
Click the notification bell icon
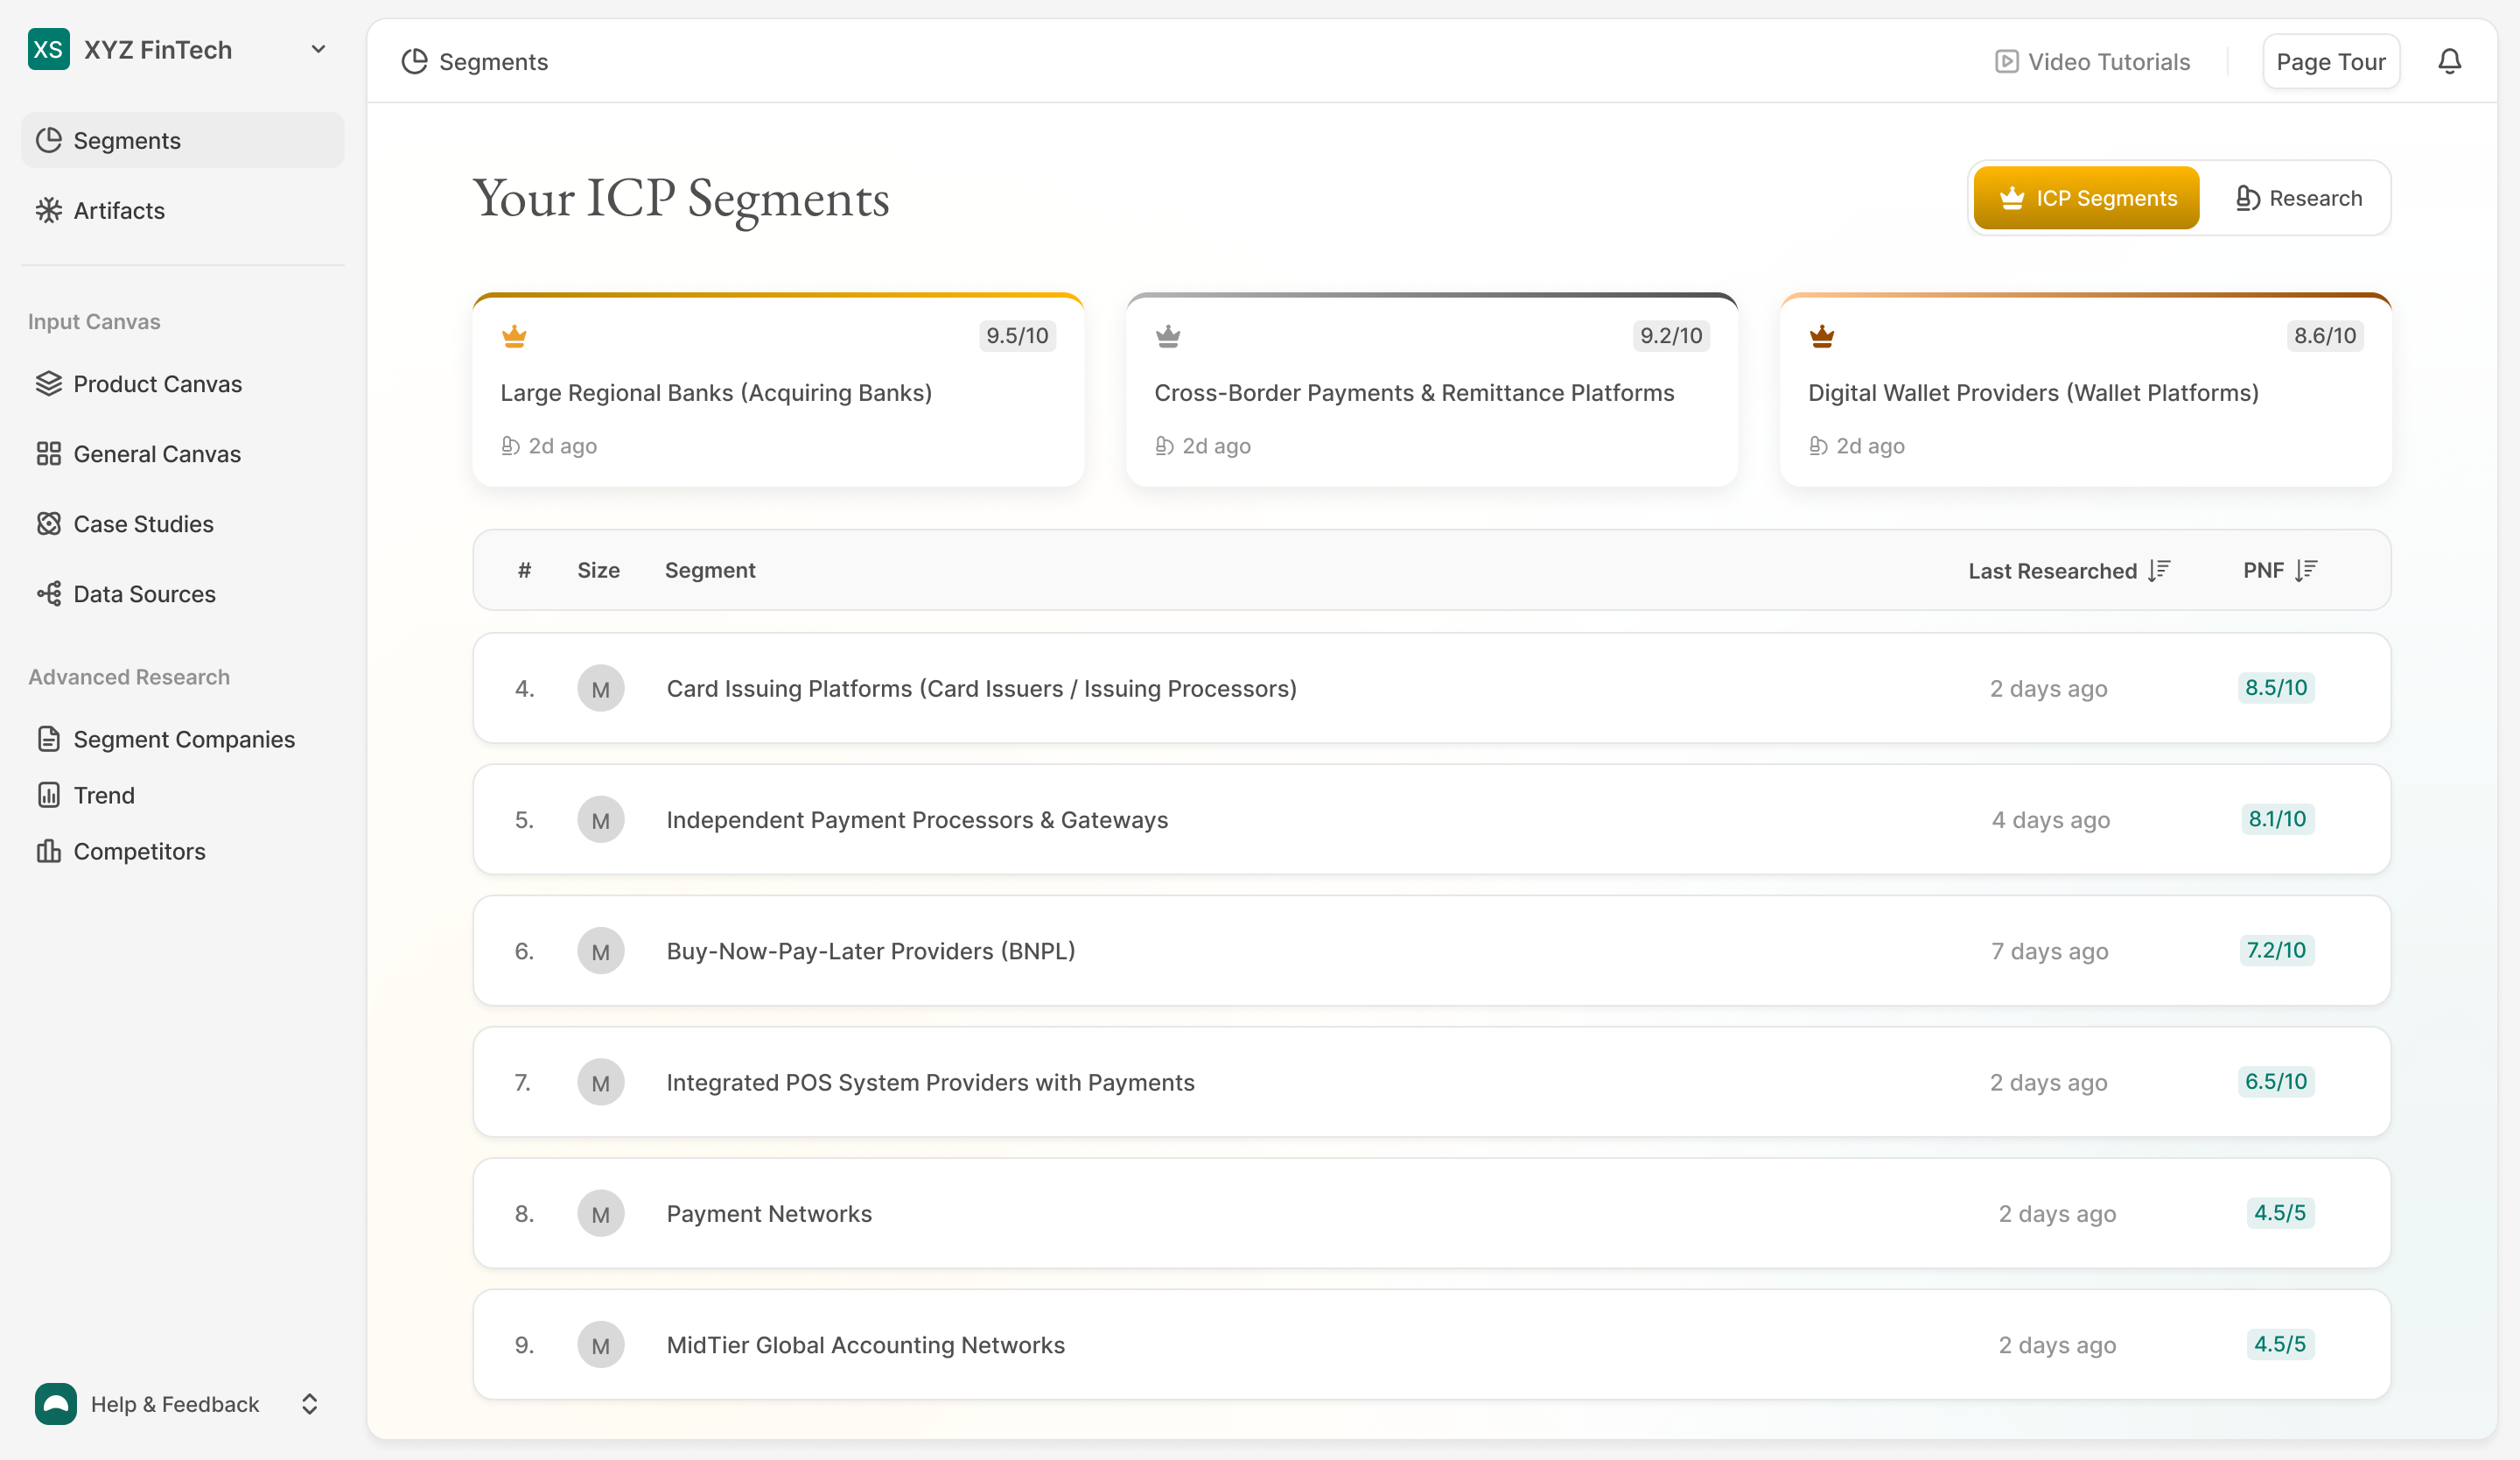pos(2449,62)
